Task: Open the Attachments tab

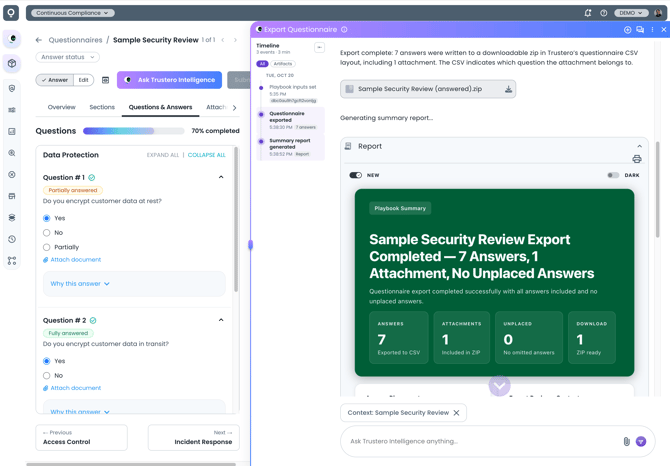Action: (216, 107)
